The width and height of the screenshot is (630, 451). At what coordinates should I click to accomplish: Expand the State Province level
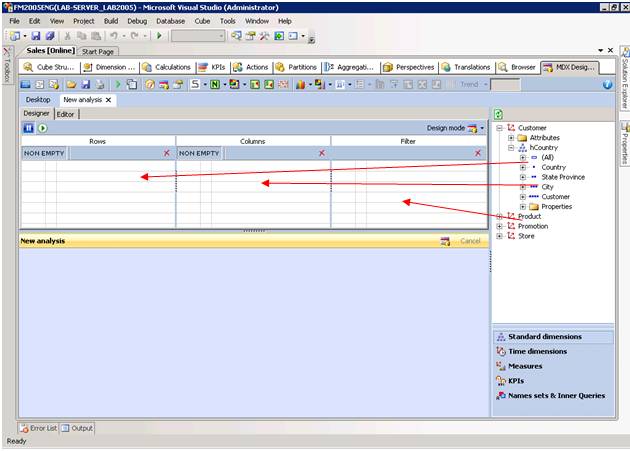coord(523,177)
